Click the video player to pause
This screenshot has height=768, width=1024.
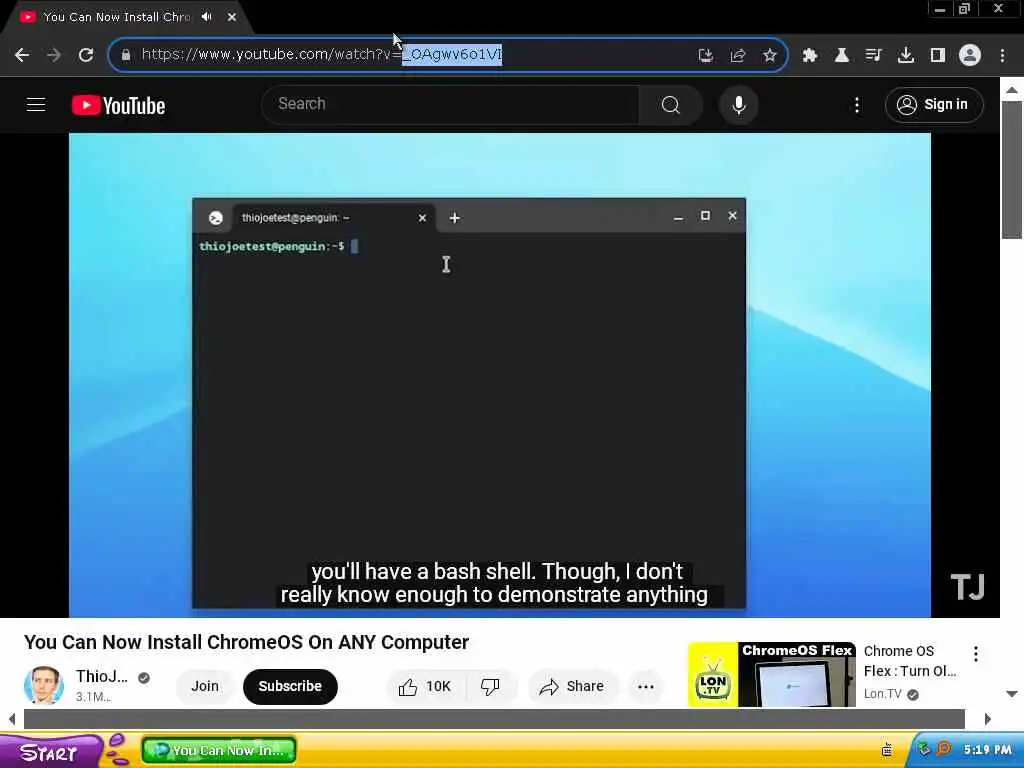pyautogui.click(x=500, y=375)
